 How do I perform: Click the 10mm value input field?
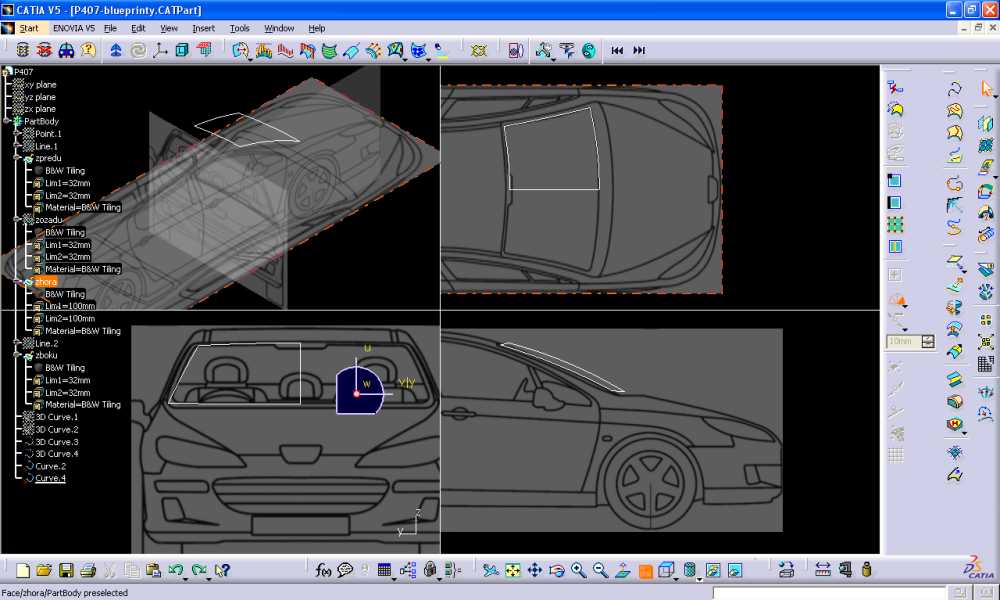pos(904,342)
